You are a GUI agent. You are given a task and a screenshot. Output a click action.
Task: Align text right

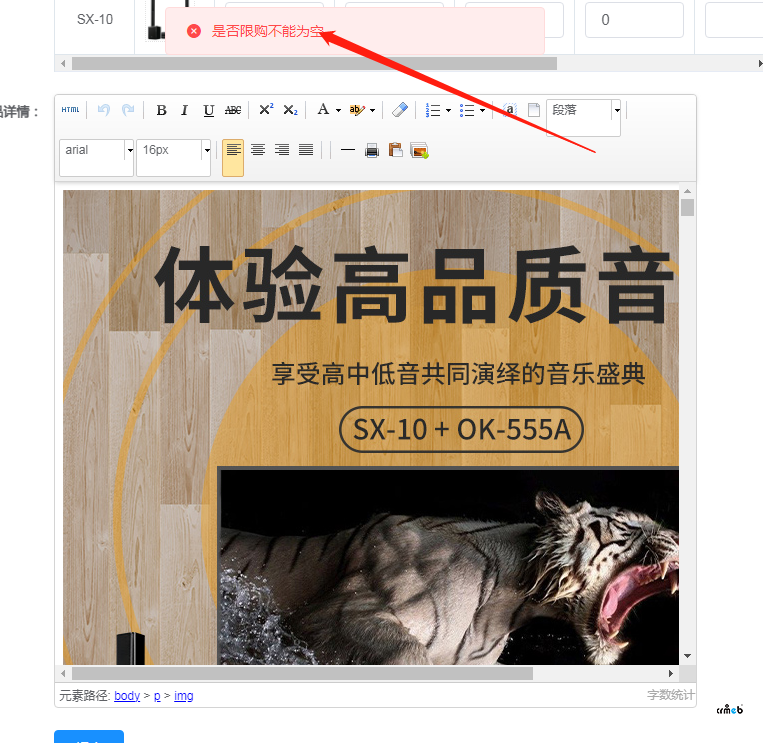[x=282, y=150]
